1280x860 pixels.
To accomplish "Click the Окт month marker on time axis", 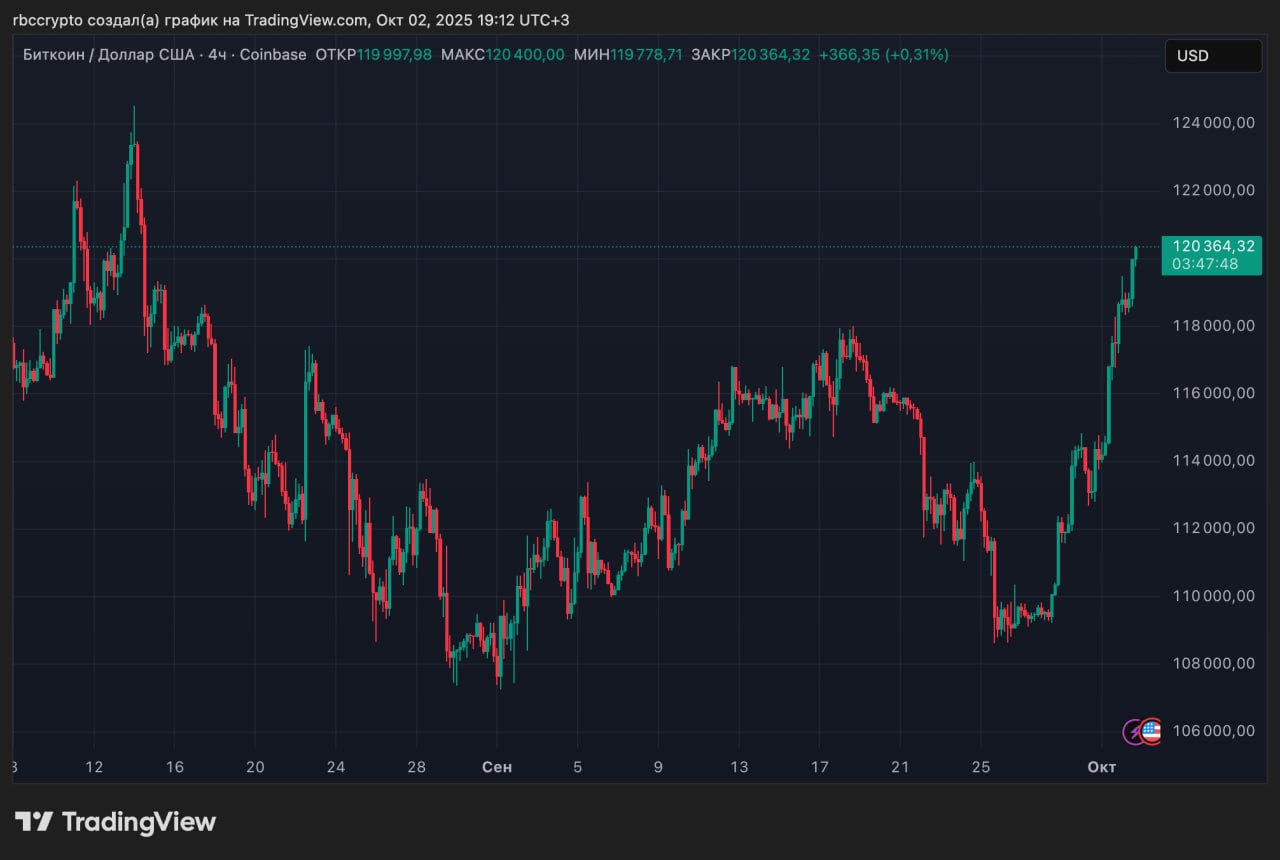I will pyautogui.click(x=1101, y=767).
